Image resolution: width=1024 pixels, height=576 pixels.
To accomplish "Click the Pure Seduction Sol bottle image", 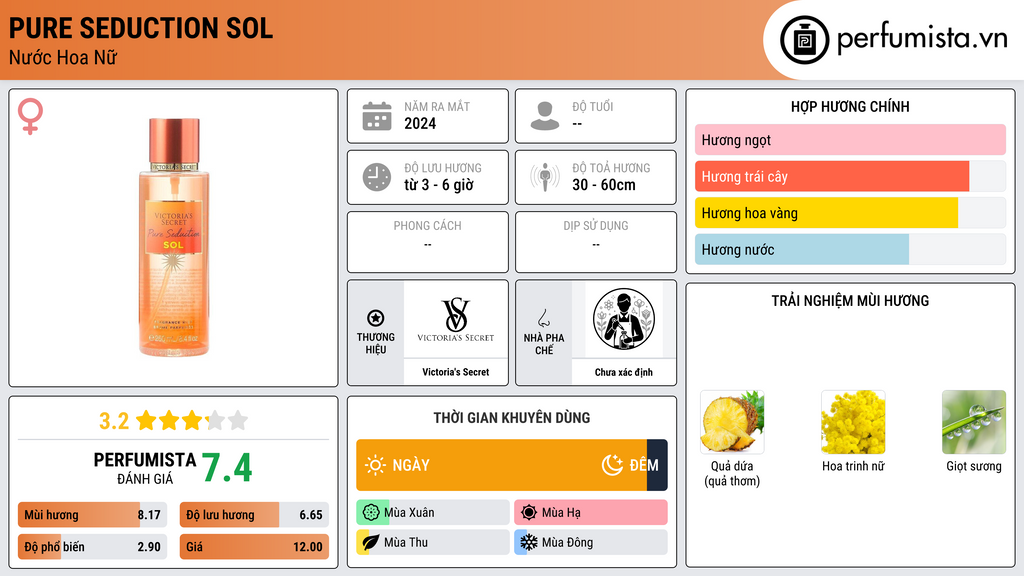I will (174, 237).
